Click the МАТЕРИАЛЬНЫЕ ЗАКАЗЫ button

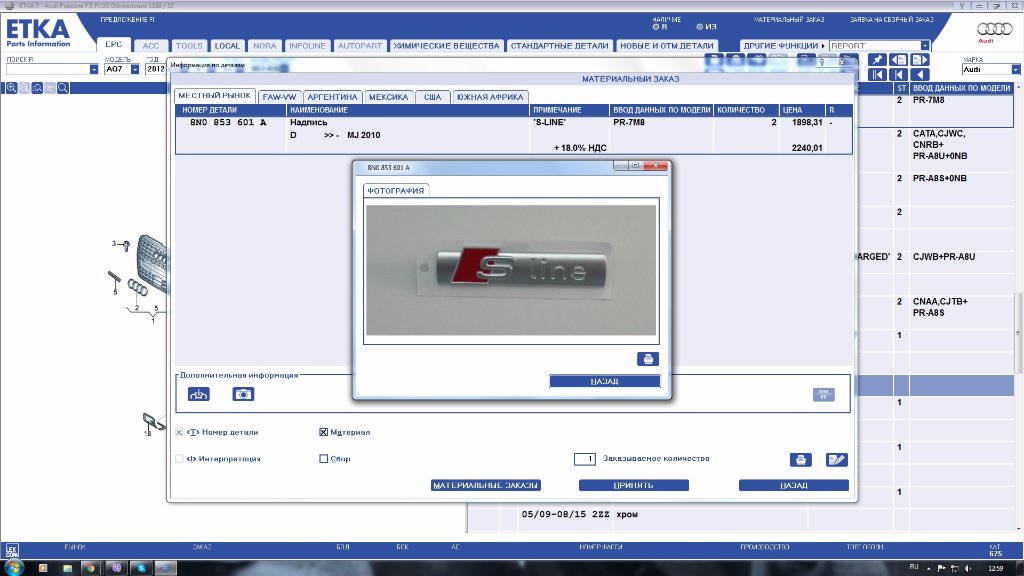point(485,485)
